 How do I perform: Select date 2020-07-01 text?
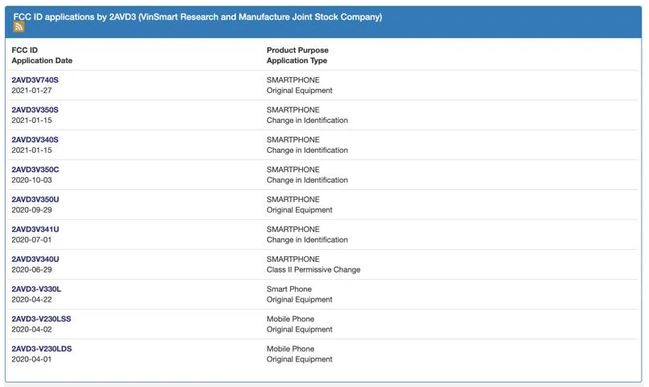[32, 240]
